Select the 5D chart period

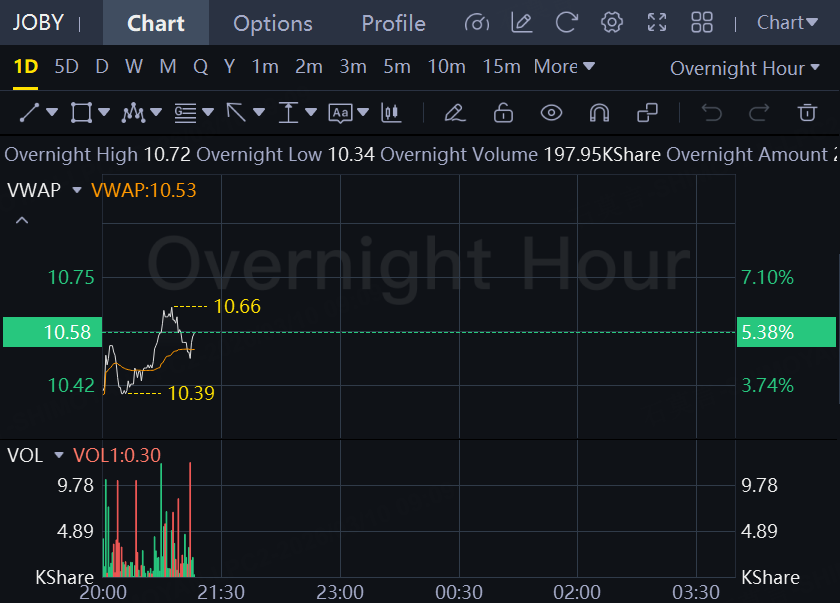tap(66, 67)
